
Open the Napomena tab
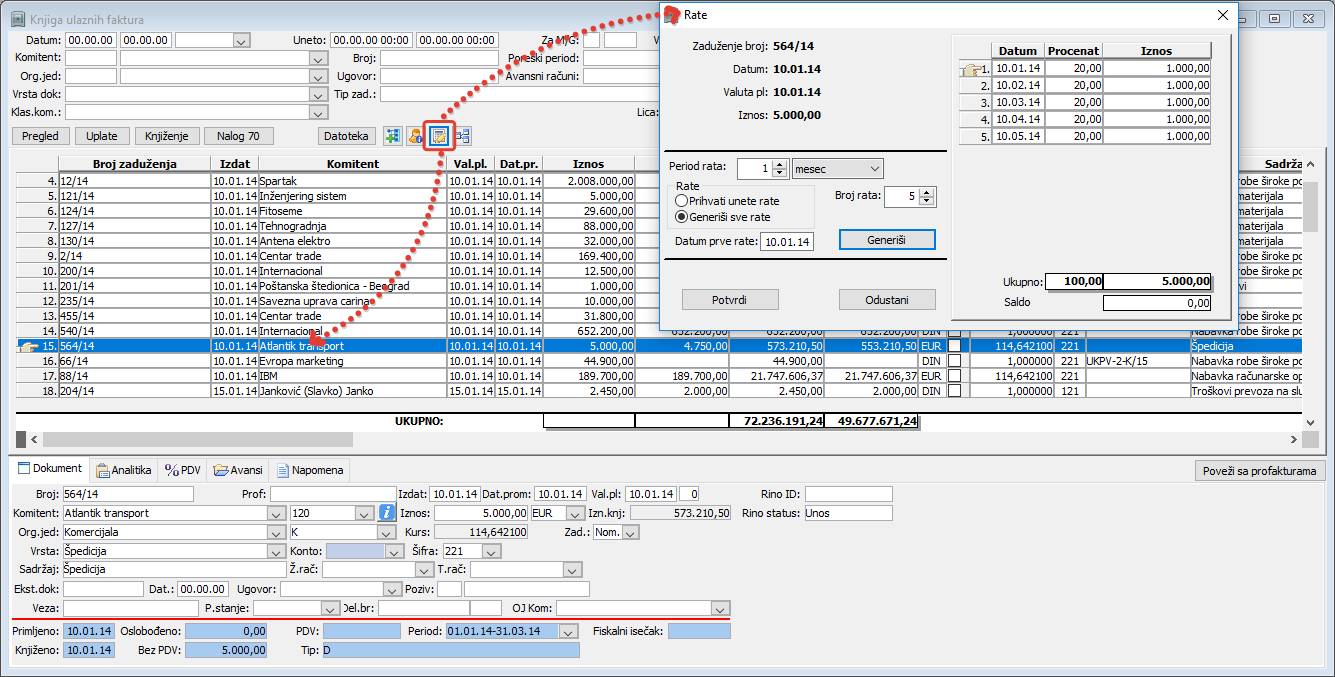(x=310, y=470)
